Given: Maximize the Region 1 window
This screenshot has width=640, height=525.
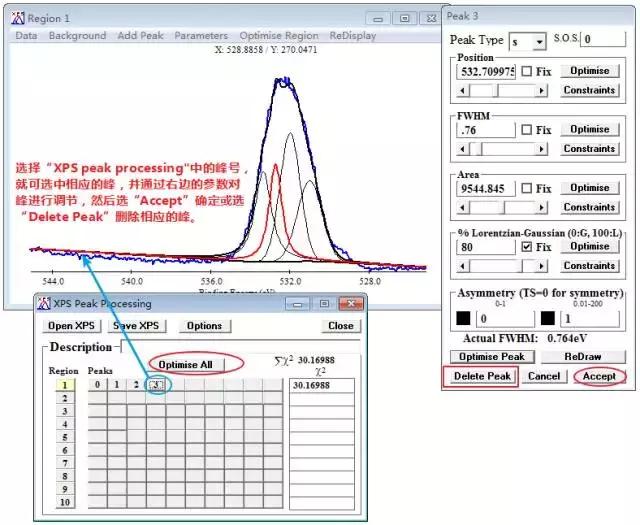Looking at the screenshot, I should (404, 18).
